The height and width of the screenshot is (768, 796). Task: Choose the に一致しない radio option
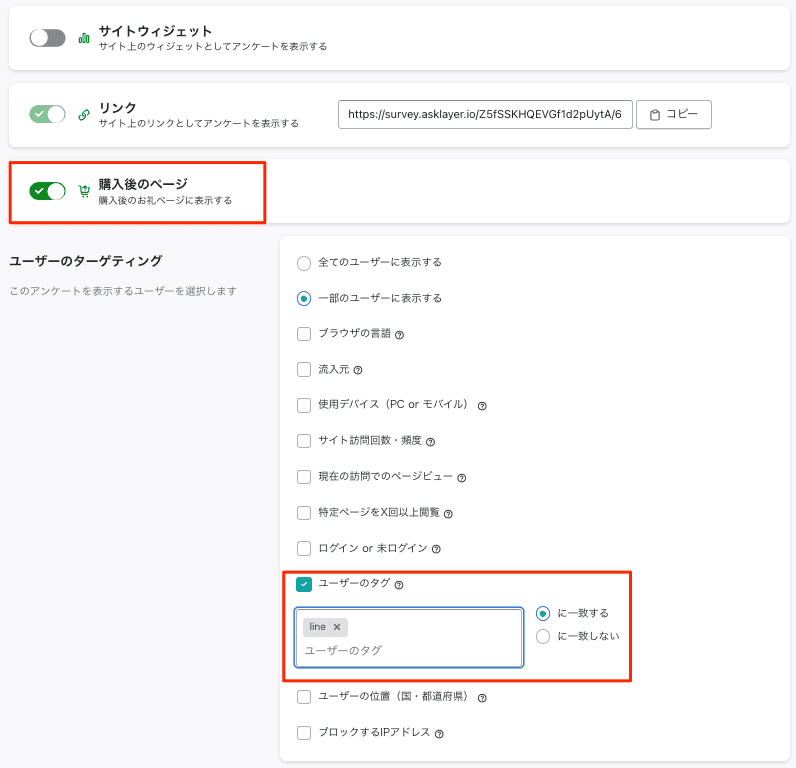(x=543, y=636)
